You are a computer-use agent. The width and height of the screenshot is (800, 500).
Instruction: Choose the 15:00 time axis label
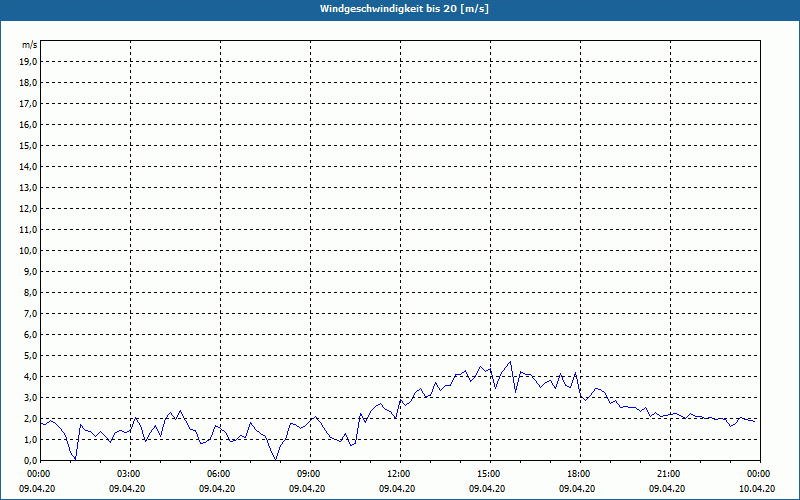tap(489, 474)
